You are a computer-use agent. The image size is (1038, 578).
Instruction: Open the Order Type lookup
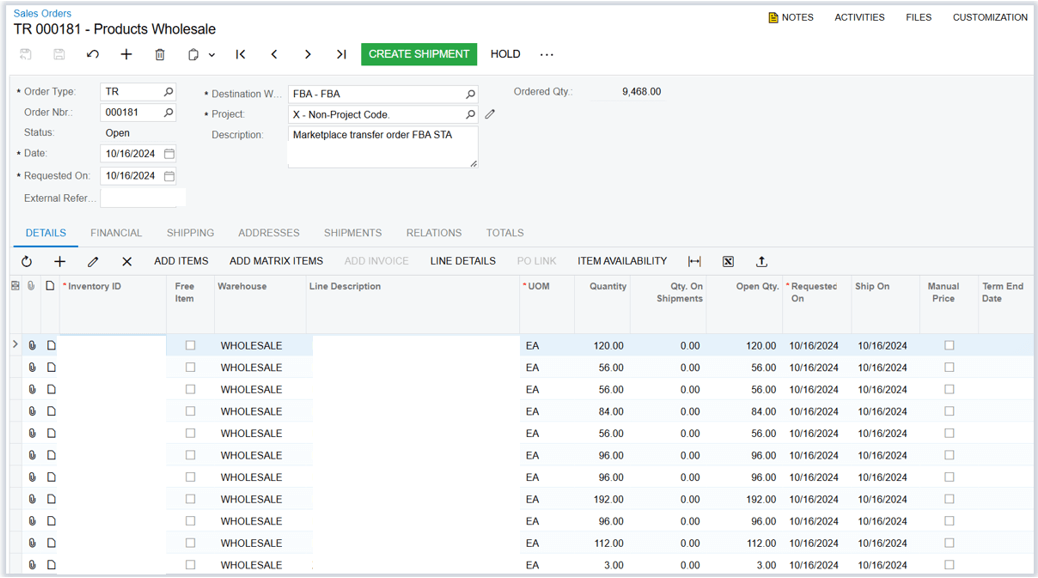point(169,91)
